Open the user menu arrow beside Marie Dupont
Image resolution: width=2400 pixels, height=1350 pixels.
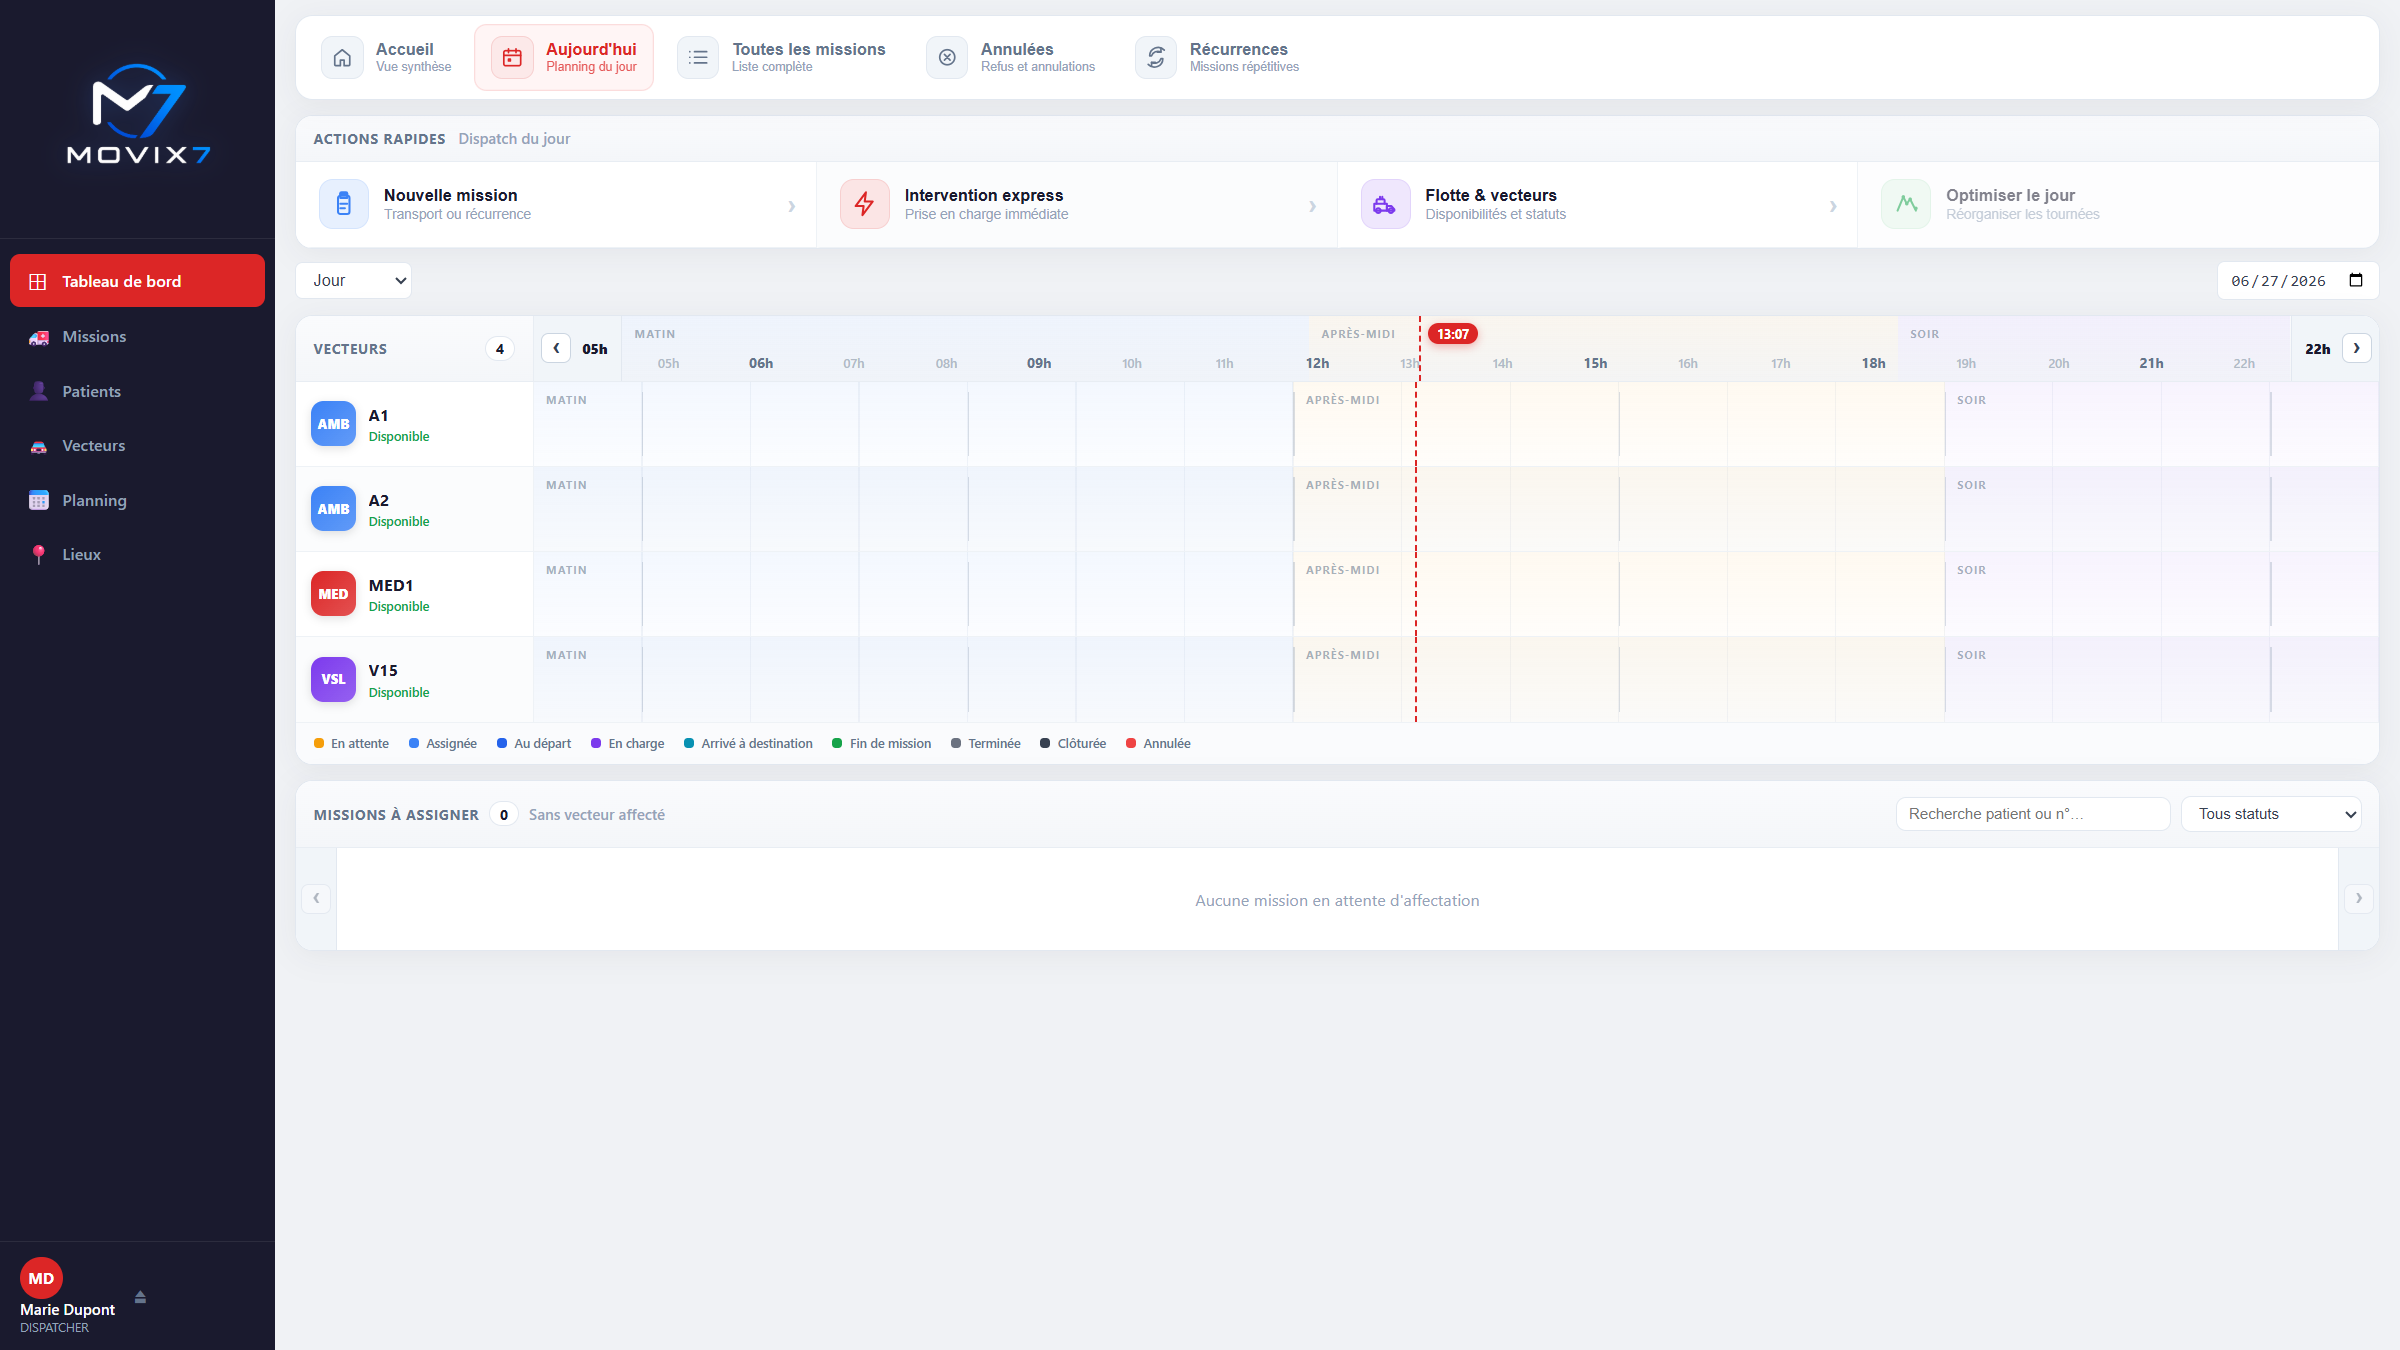pyautogui.click(x=140, y=1297)
